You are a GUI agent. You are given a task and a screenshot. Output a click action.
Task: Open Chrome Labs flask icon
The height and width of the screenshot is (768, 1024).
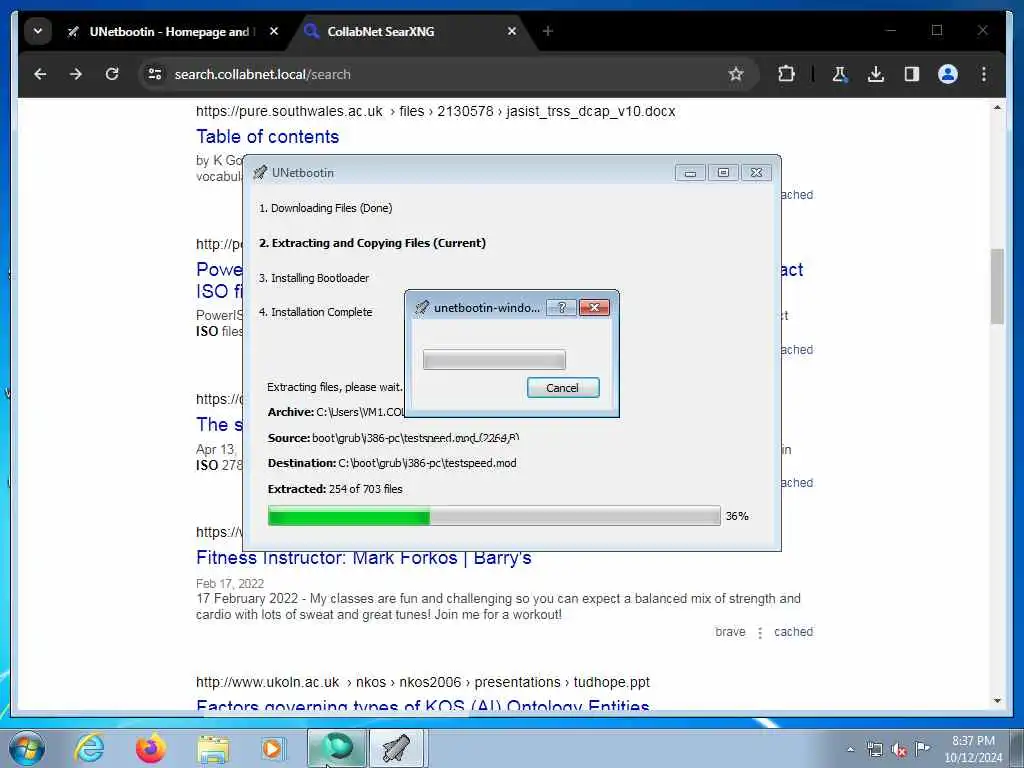click(x=840, y=74)
